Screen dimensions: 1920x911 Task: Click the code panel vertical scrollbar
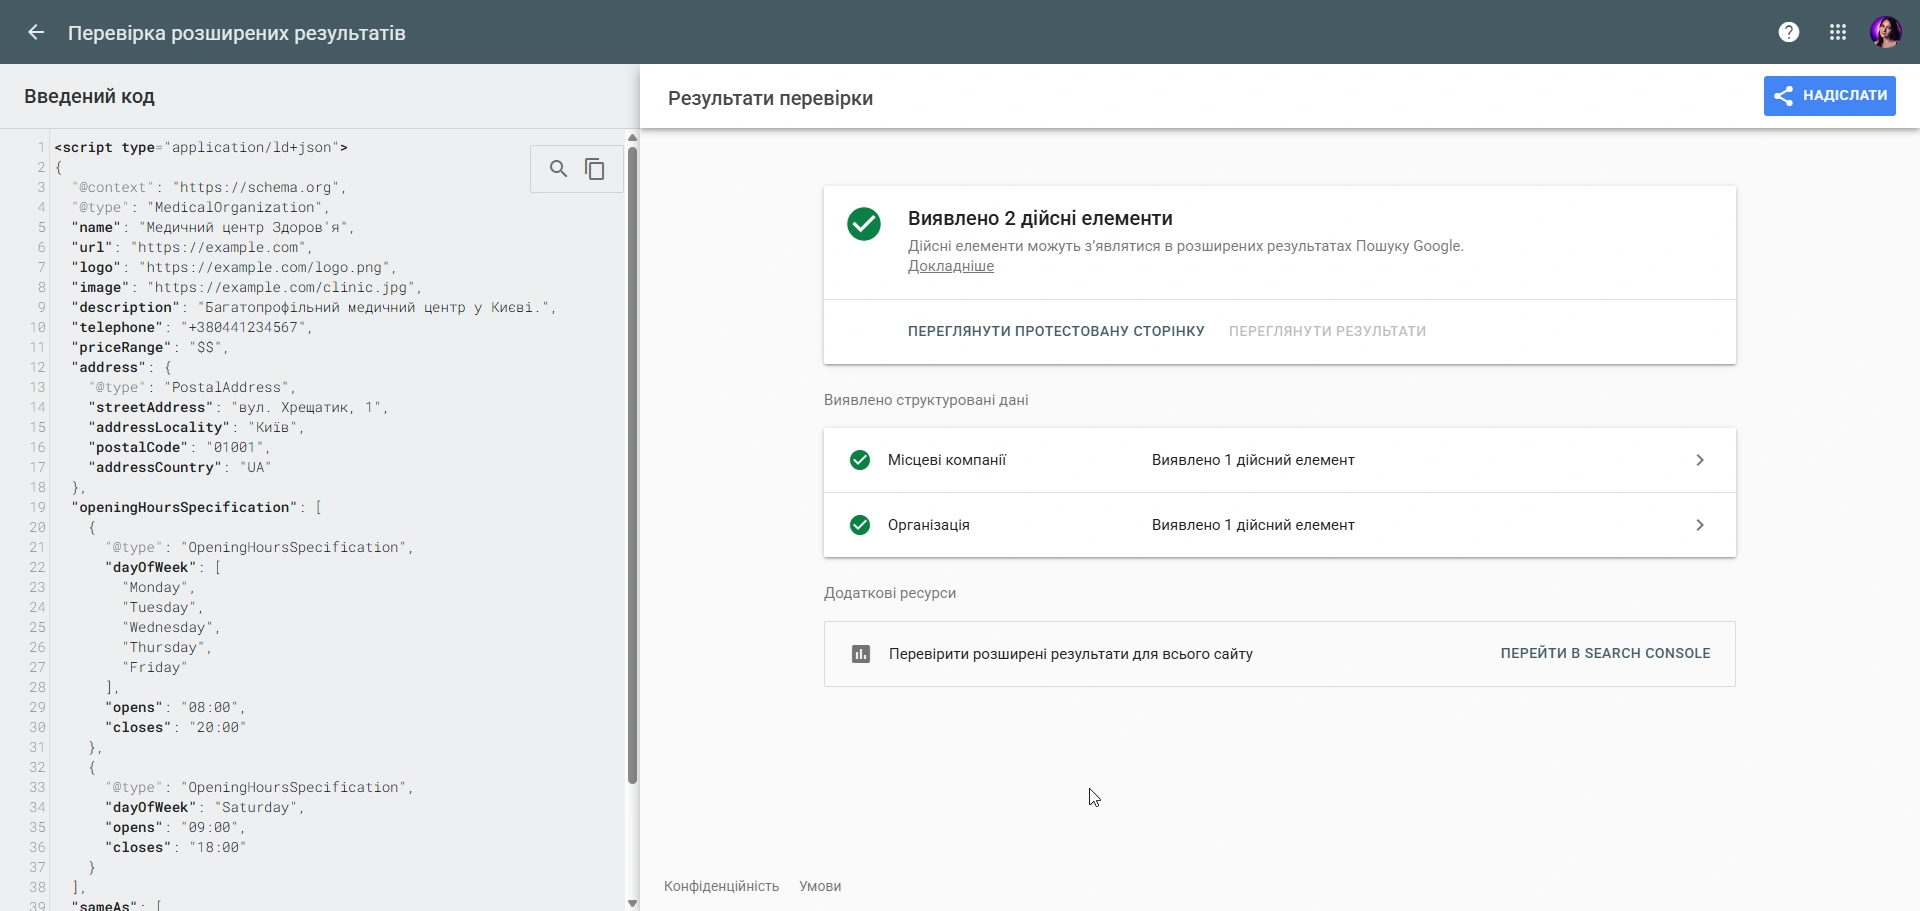tap(632, 465)
